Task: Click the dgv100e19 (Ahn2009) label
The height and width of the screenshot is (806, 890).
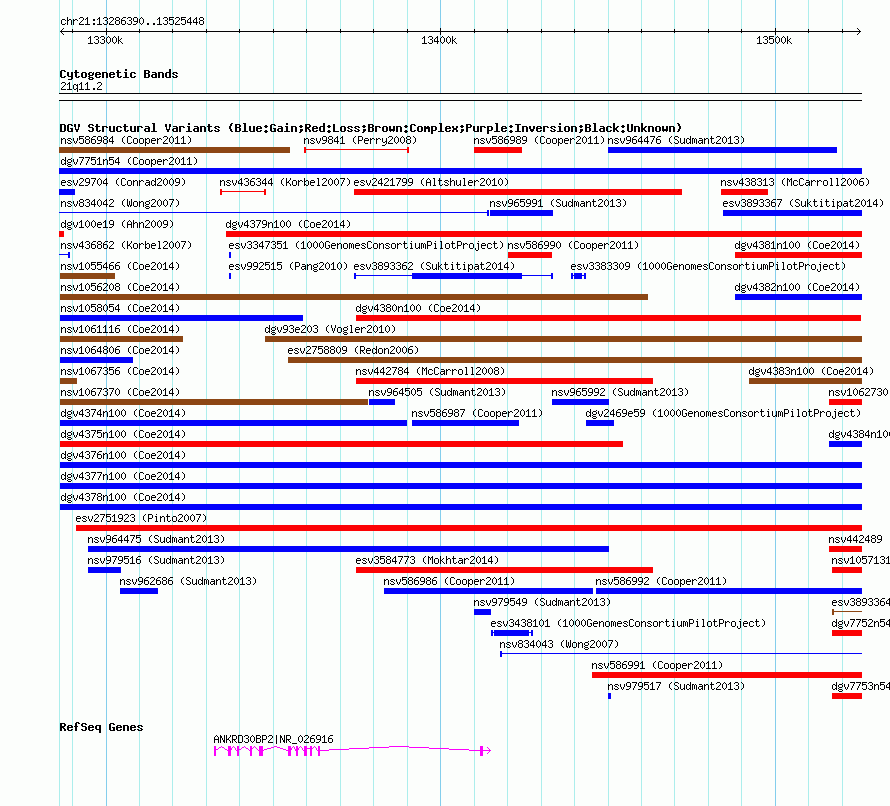Action: 117,224
